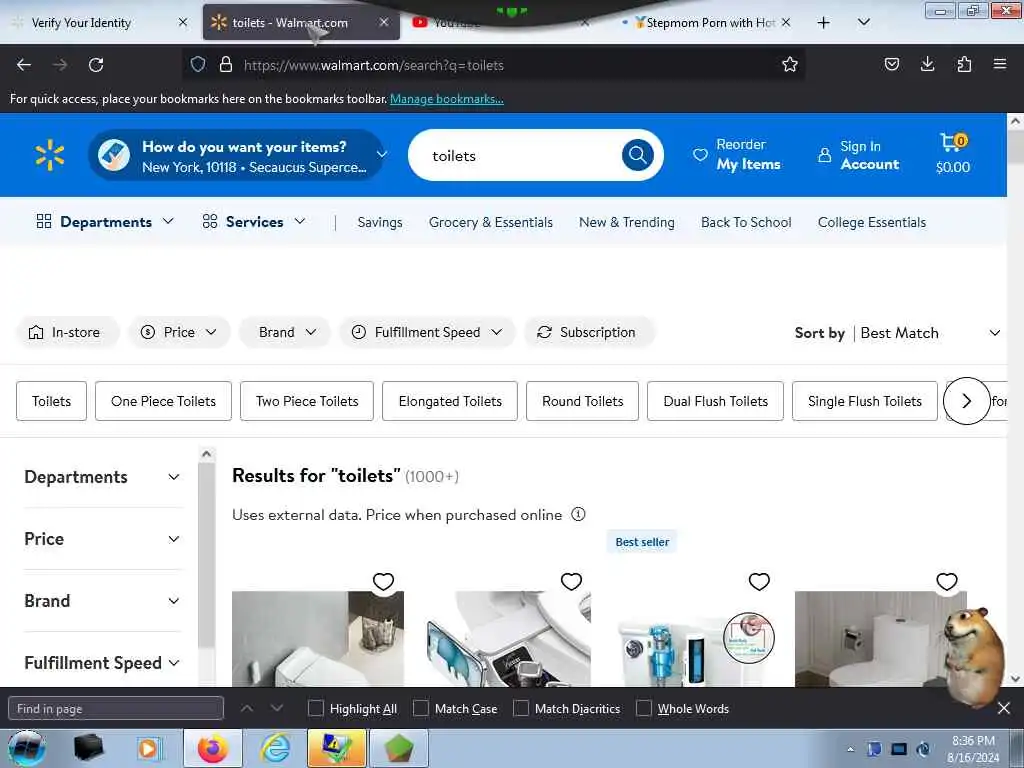Viewport: 1024px width, 768px height.
Task: Open the Save to Pocket icon
Action: tap(891, 64)
